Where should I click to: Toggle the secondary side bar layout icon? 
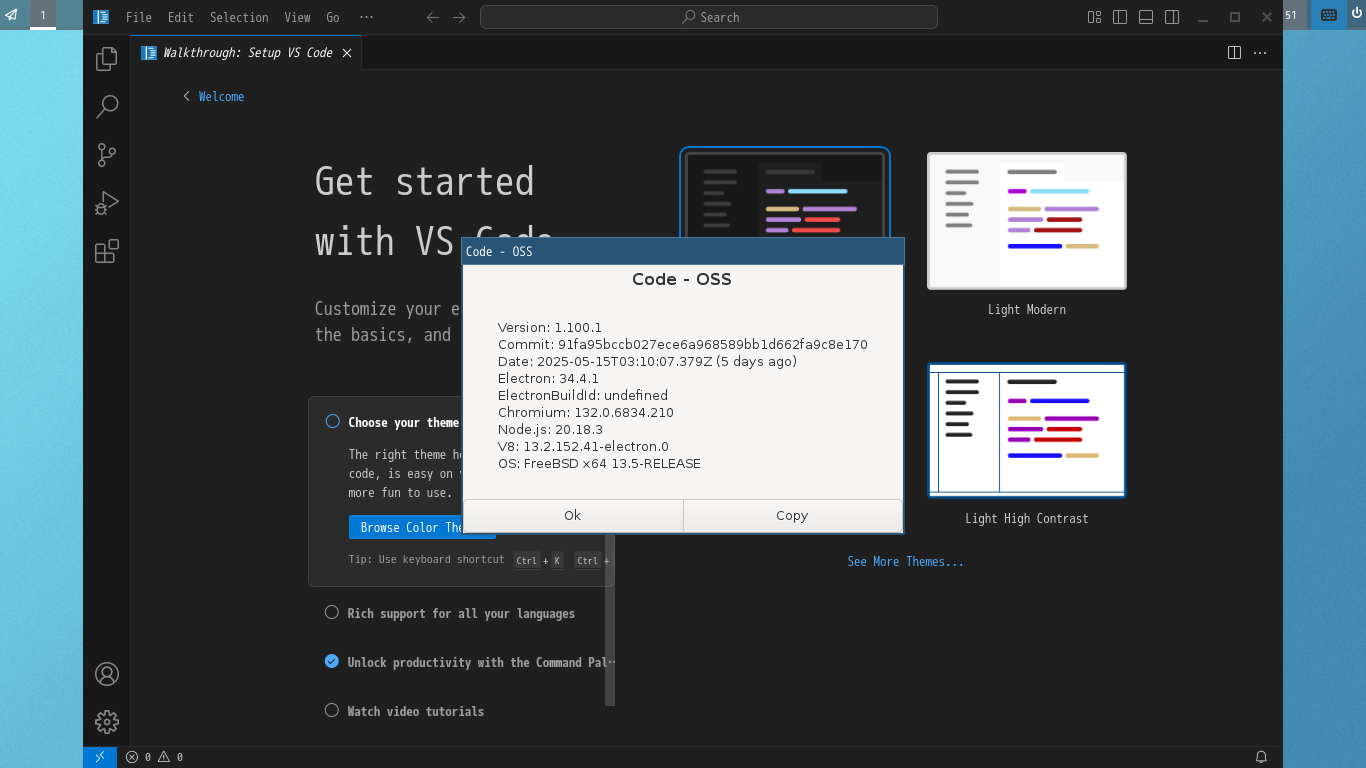[1172, 17]
